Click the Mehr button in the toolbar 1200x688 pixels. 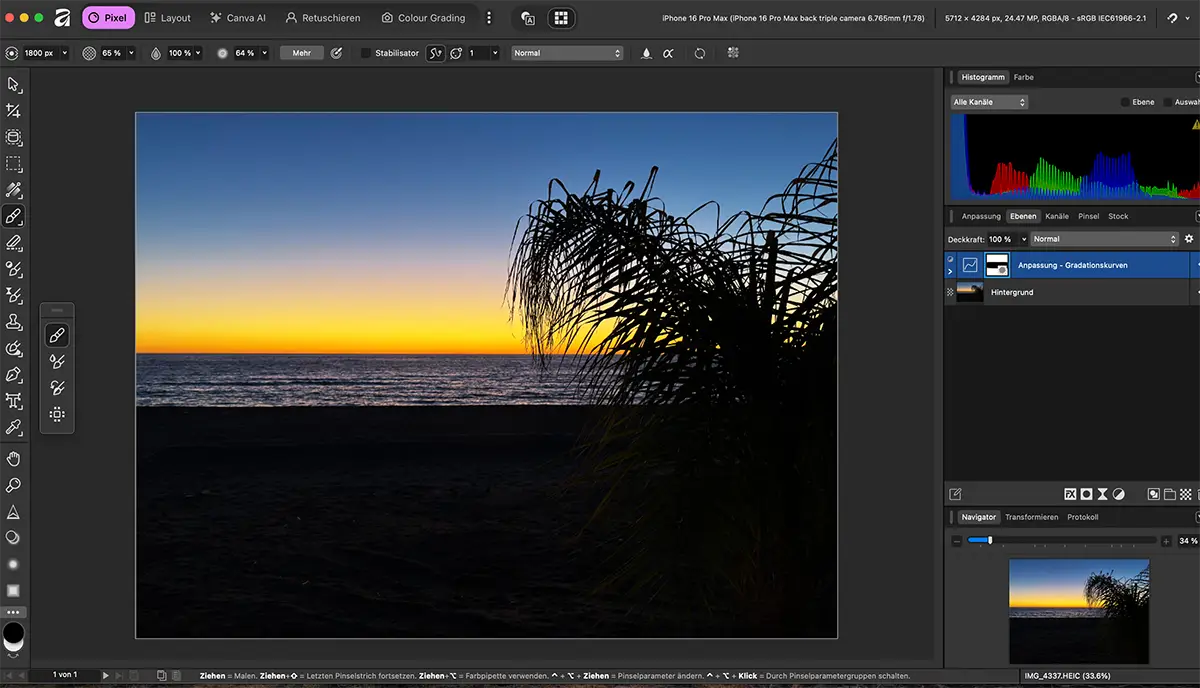301,53
